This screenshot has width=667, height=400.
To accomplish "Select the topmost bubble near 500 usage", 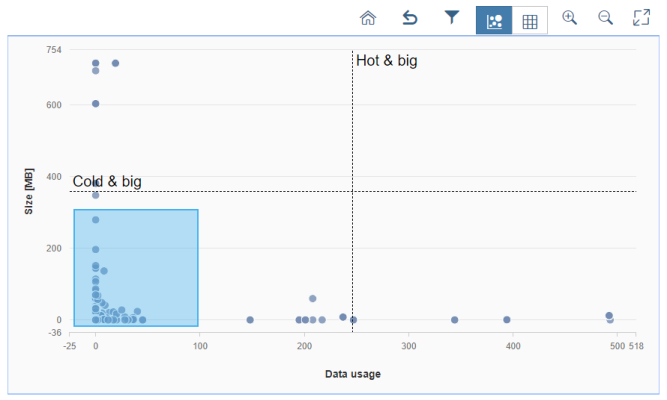I will tap(609, 316).
